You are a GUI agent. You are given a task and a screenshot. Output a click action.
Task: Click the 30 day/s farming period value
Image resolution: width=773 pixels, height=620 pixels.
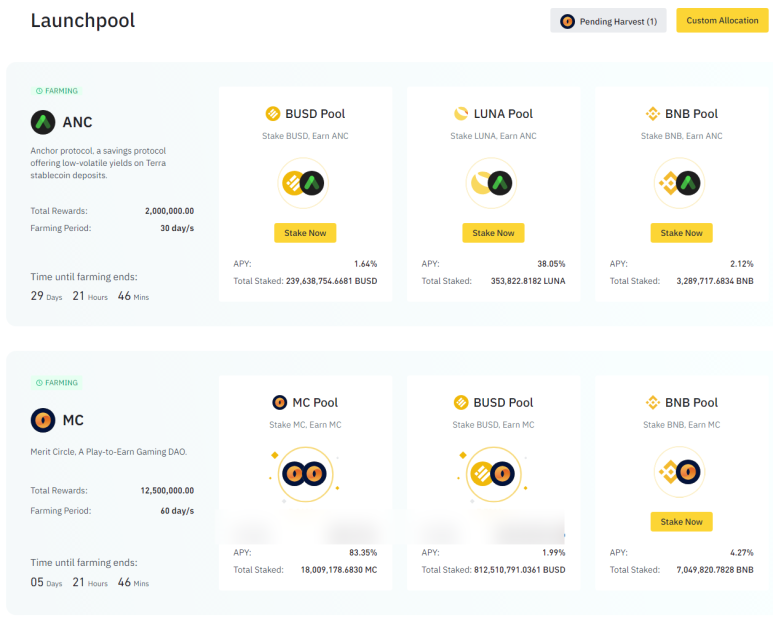point(177,229)
